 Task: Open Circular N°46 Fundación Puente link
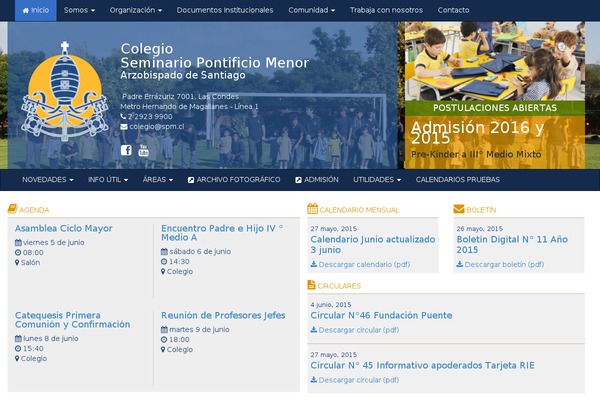coord(381,315)
